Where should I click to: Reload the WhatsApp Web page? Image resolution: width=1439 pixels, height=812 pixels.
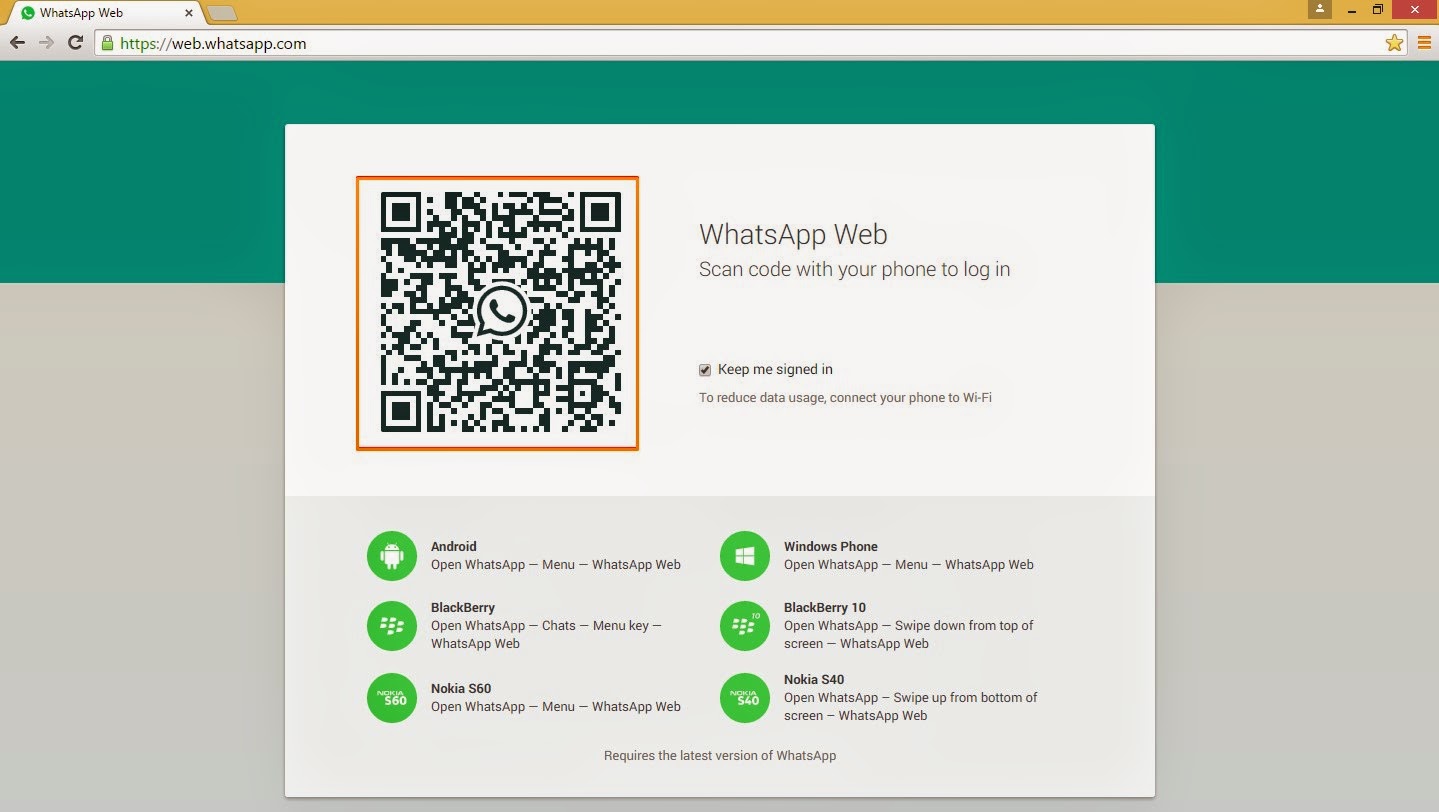point(75,43)
